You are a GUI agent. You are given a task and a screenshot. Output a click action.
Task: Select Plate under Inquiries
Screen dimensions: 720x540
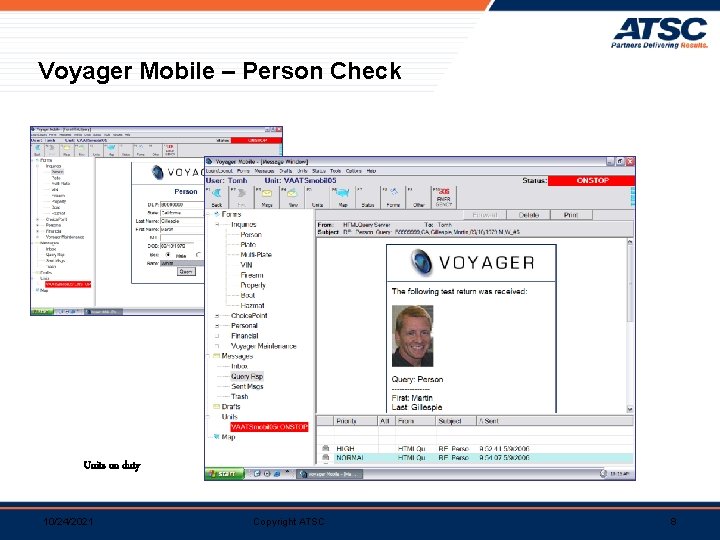coord(248,245)
